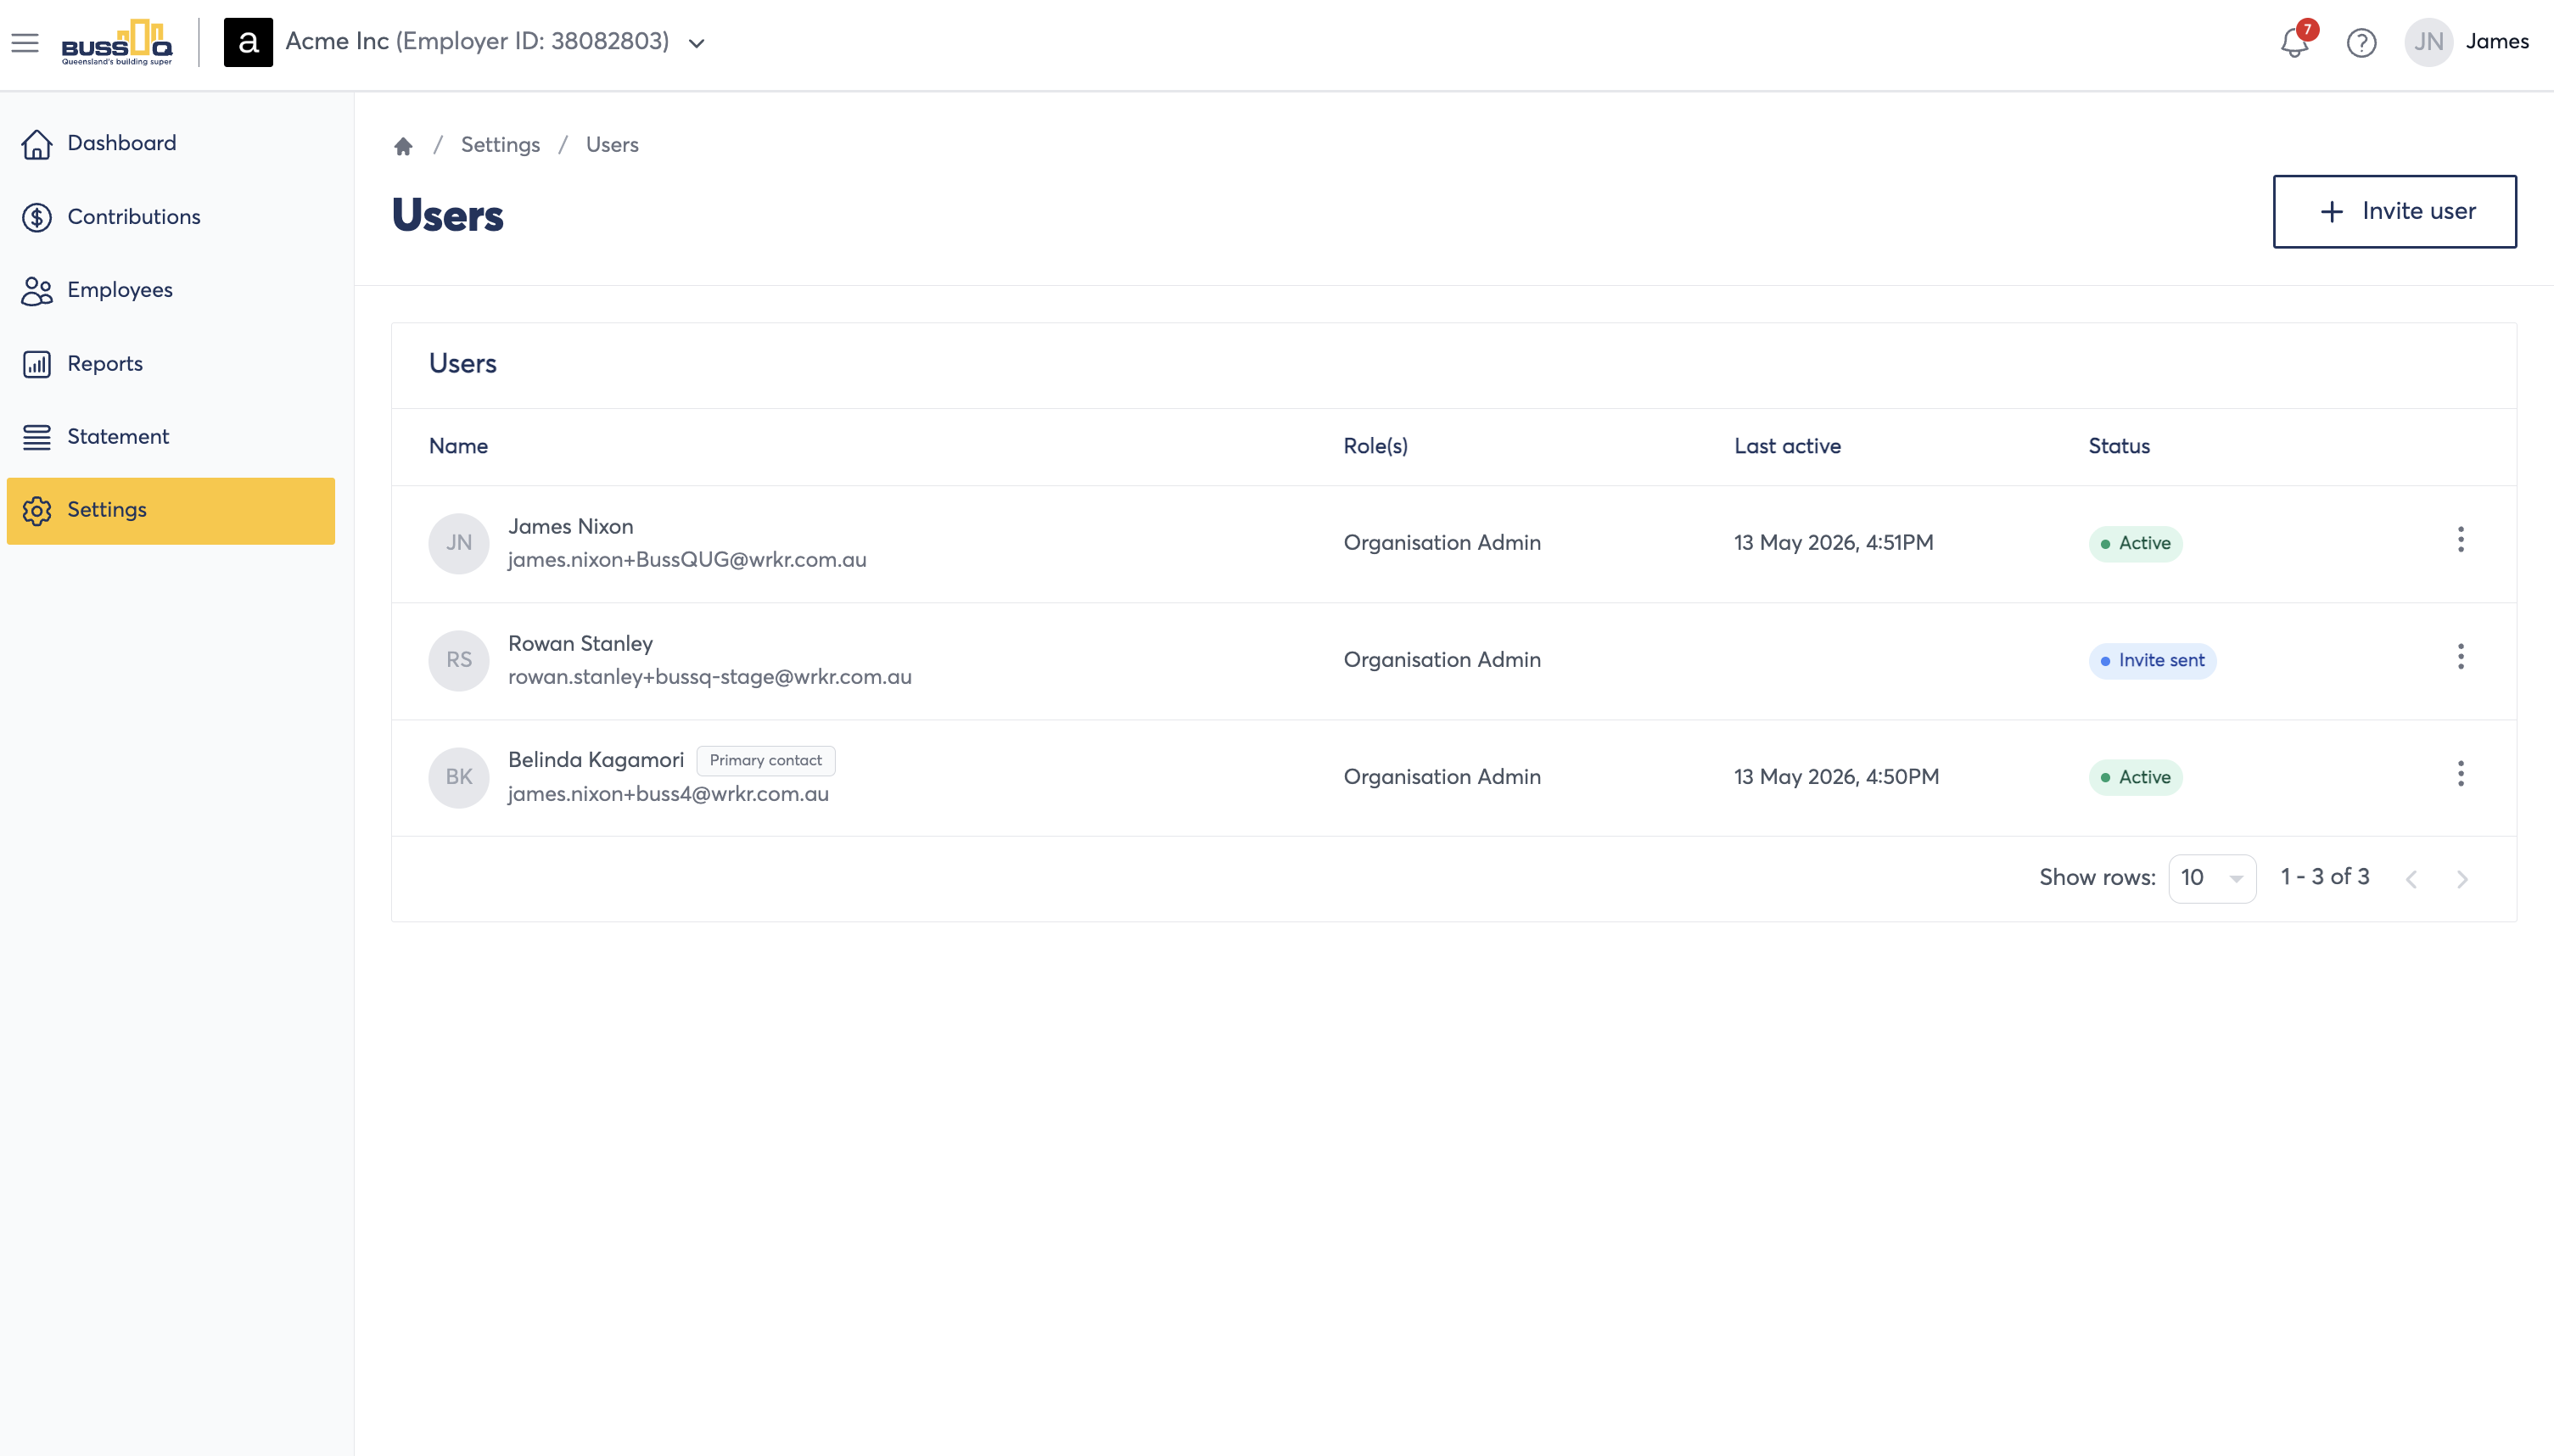Go to next page of users
Screen dimensions: 2554x1456
pos(2462,879)
